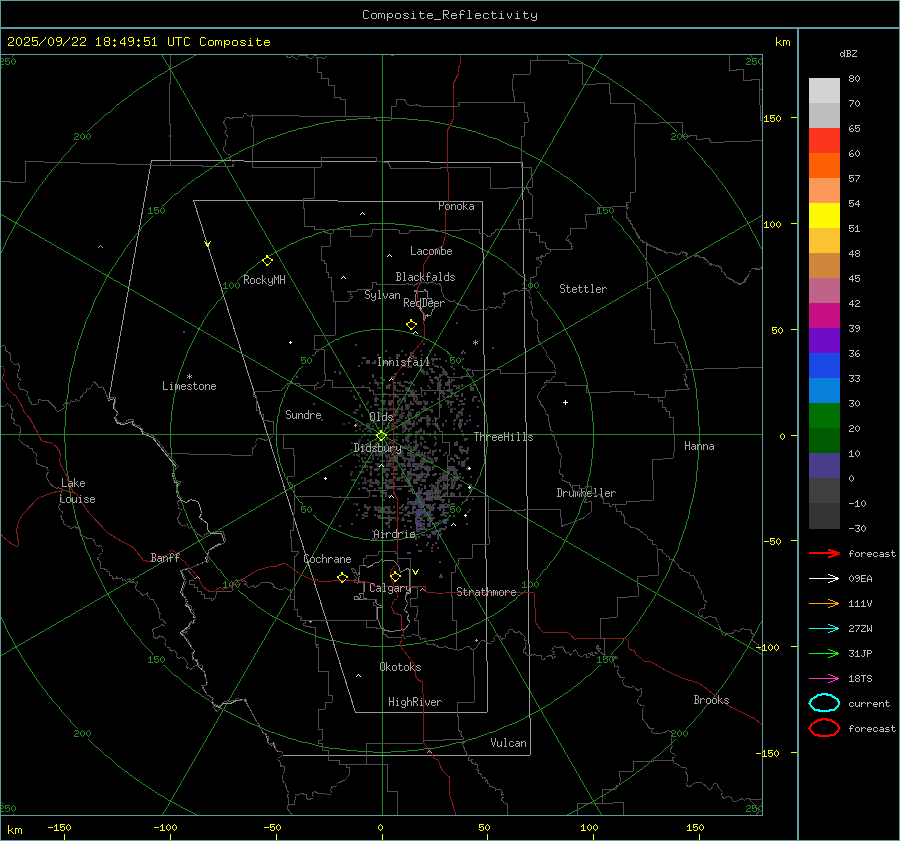Image resolution: width=900 pixels, height=841 pixels.
Task: Click the Brooks city label on map
Action: click(x=711, y=700)
